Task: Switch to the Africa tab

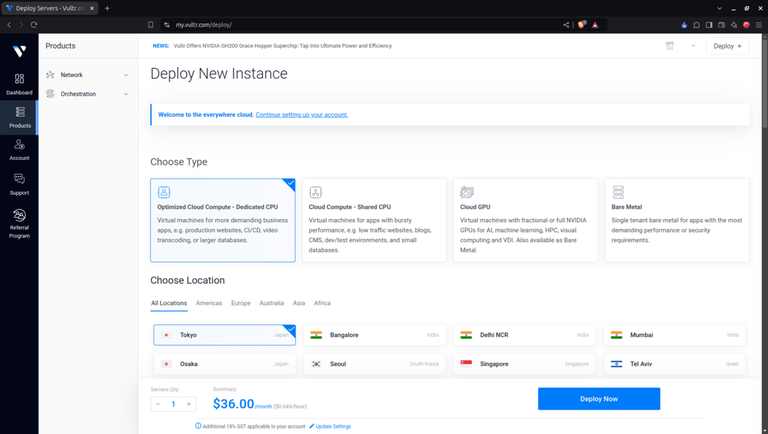Action: pos(322,303)
